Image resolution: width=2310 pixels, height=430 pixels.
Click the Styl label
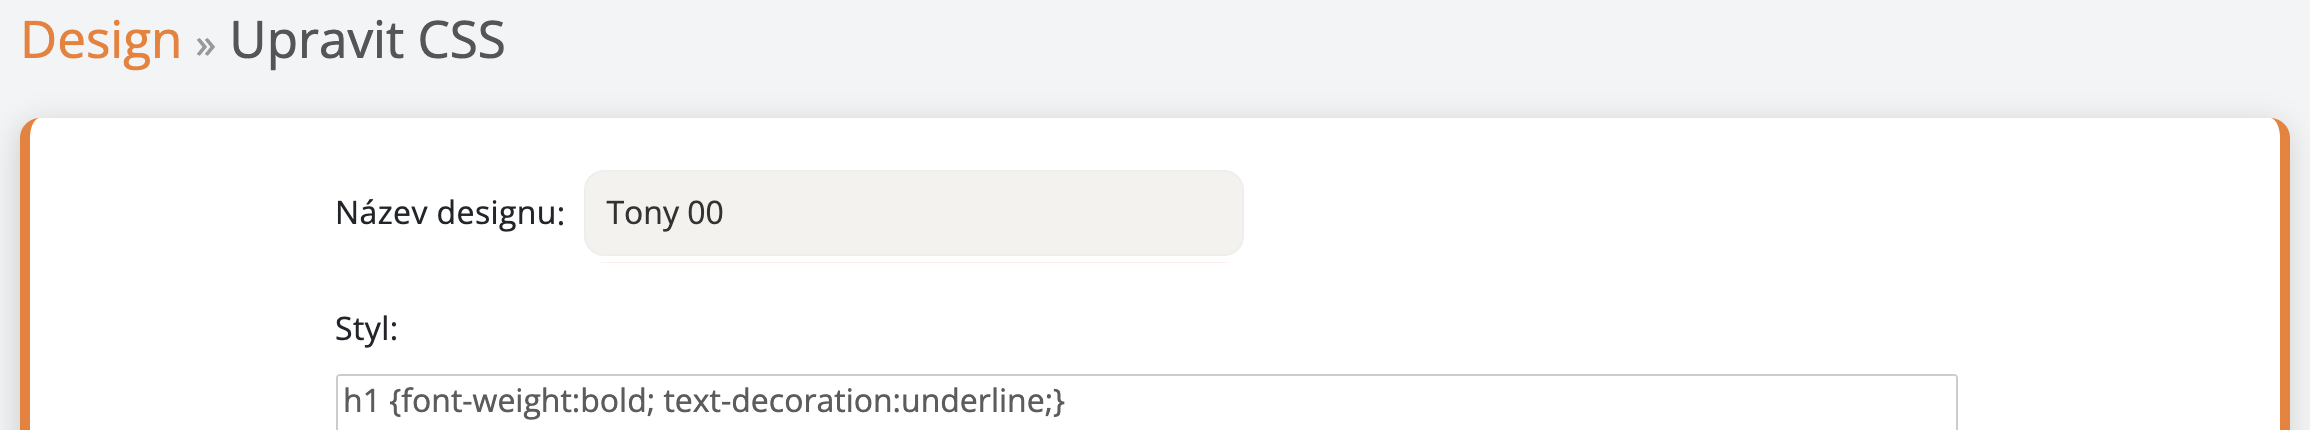[366, 328]
